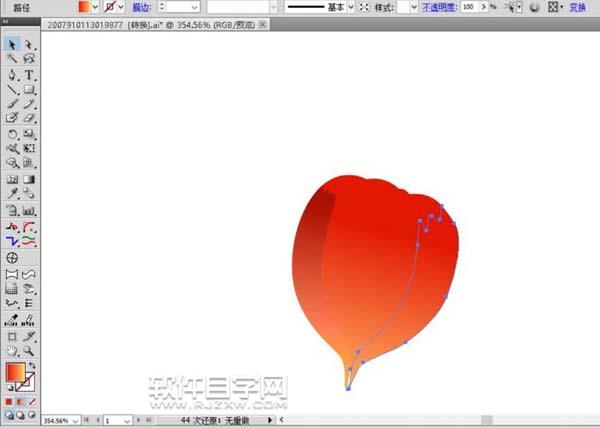This screenshot has width=600, height=428.
Task: Expand the stroke profile 基本 dropdown
Action: pos(351,7)
